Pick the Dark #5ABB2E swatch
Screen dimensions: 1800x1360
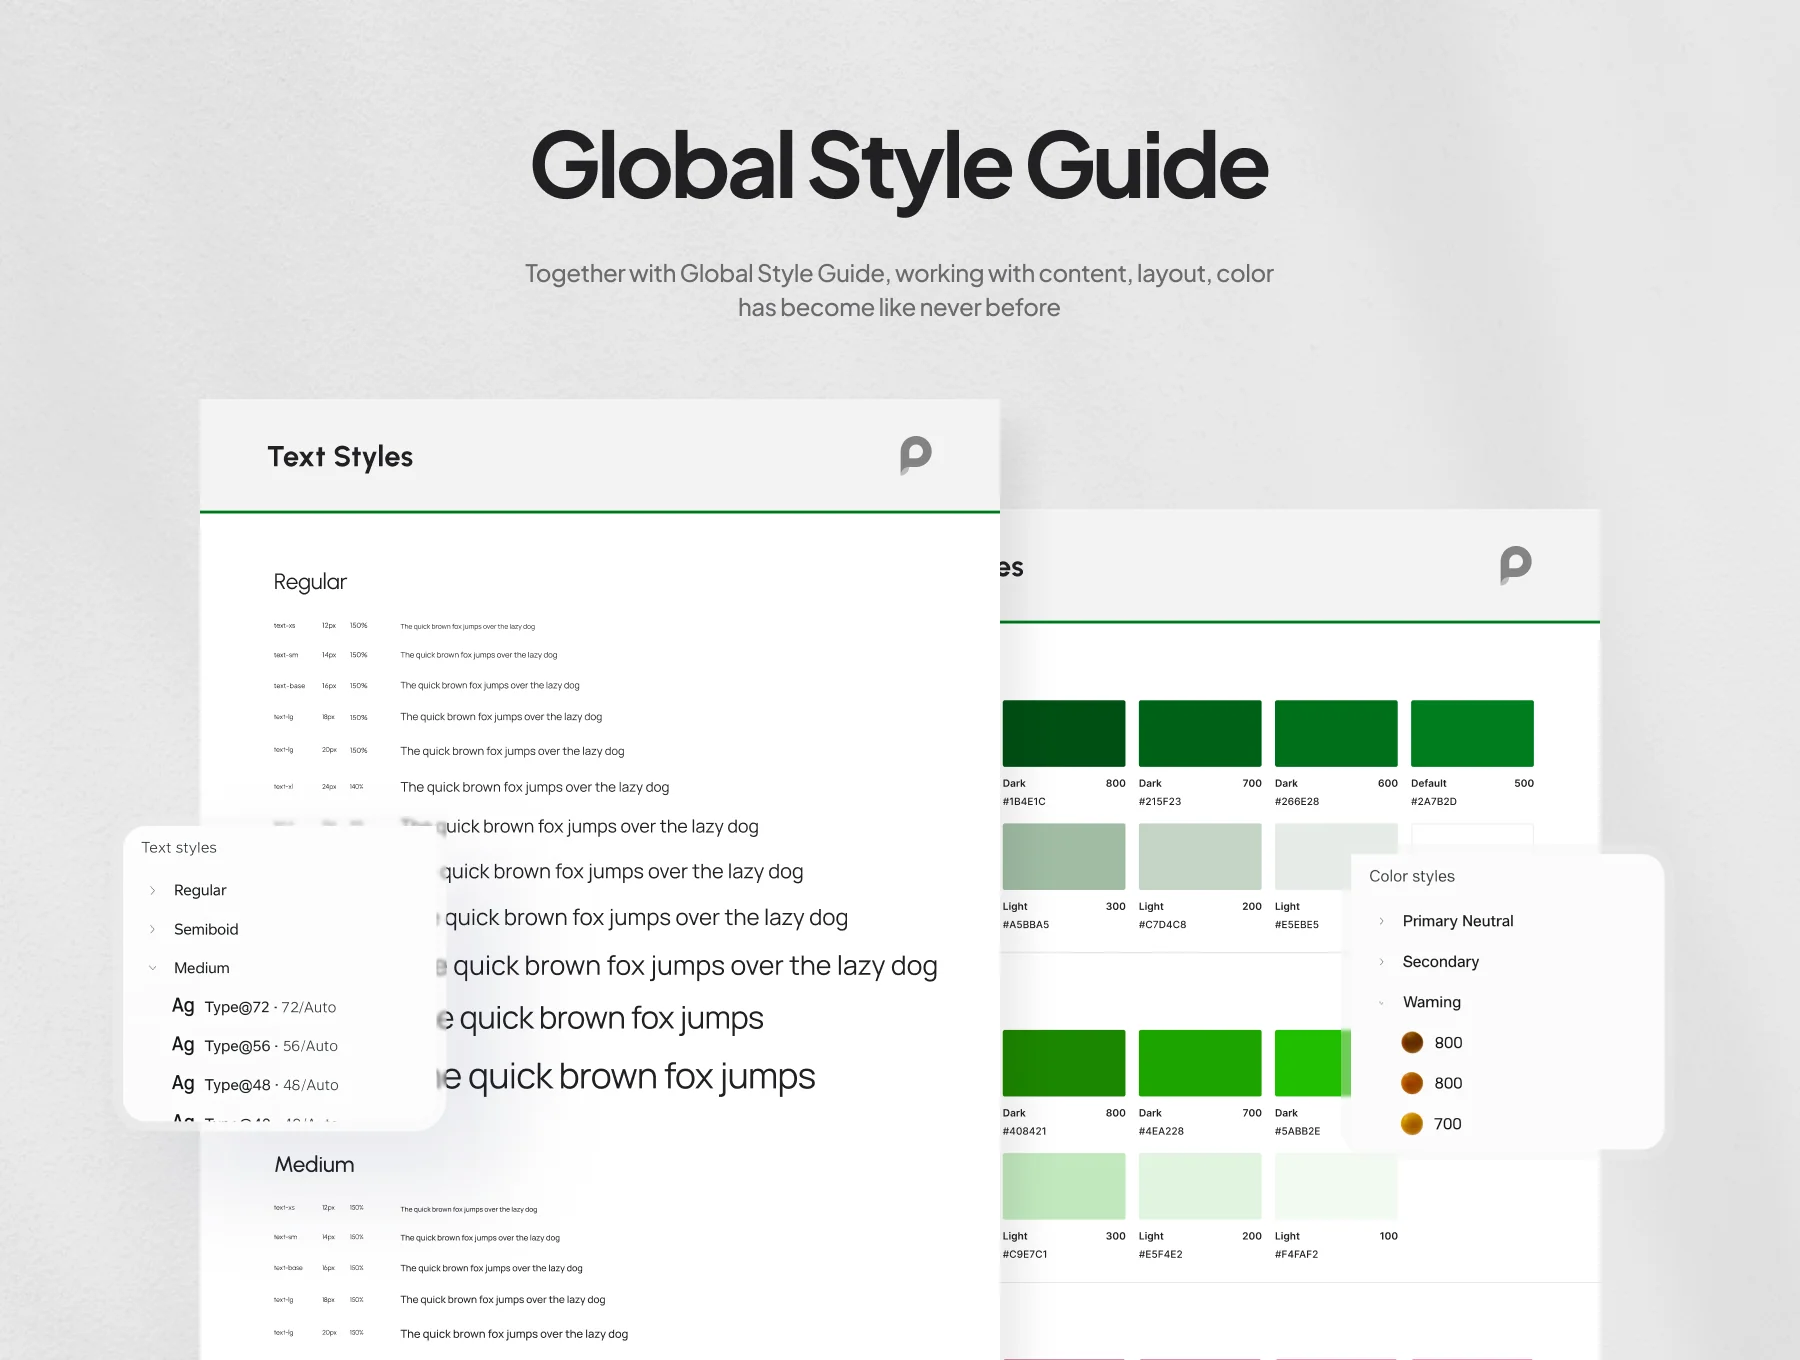coord(1312,1063)
